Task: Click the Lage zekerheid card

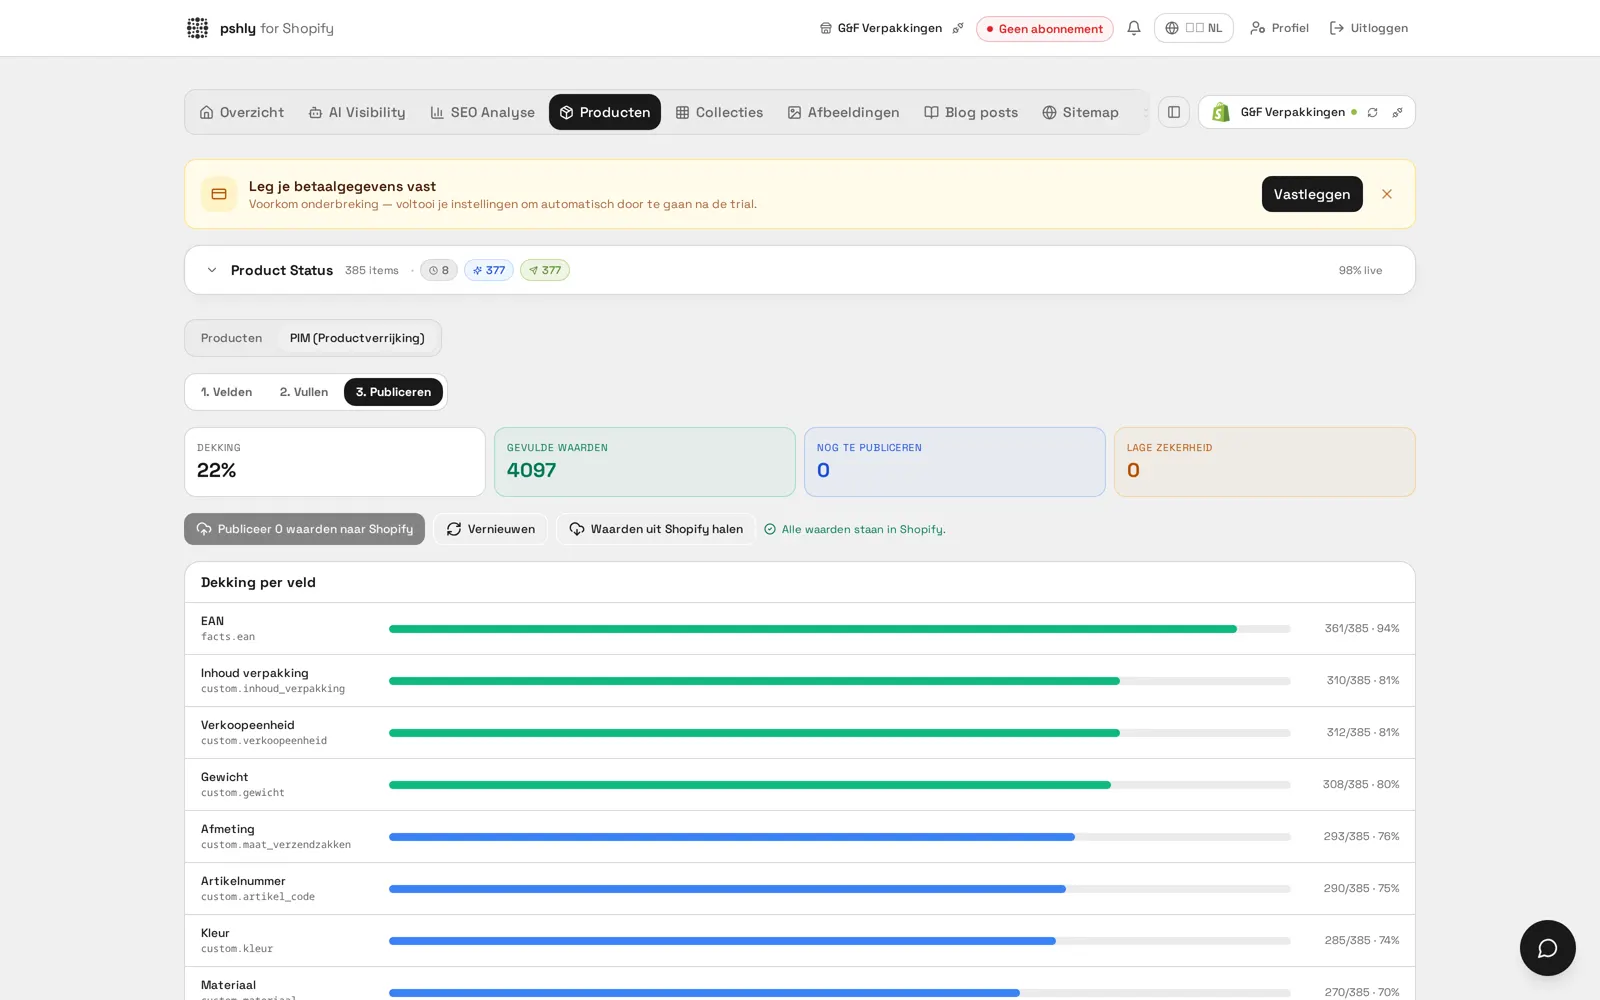Action: pos(1265,462)
